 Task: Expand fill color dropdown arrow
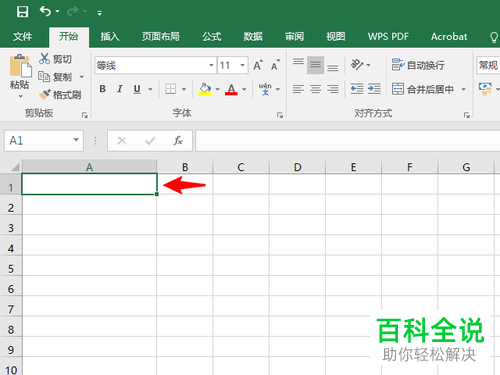point(218,89)
